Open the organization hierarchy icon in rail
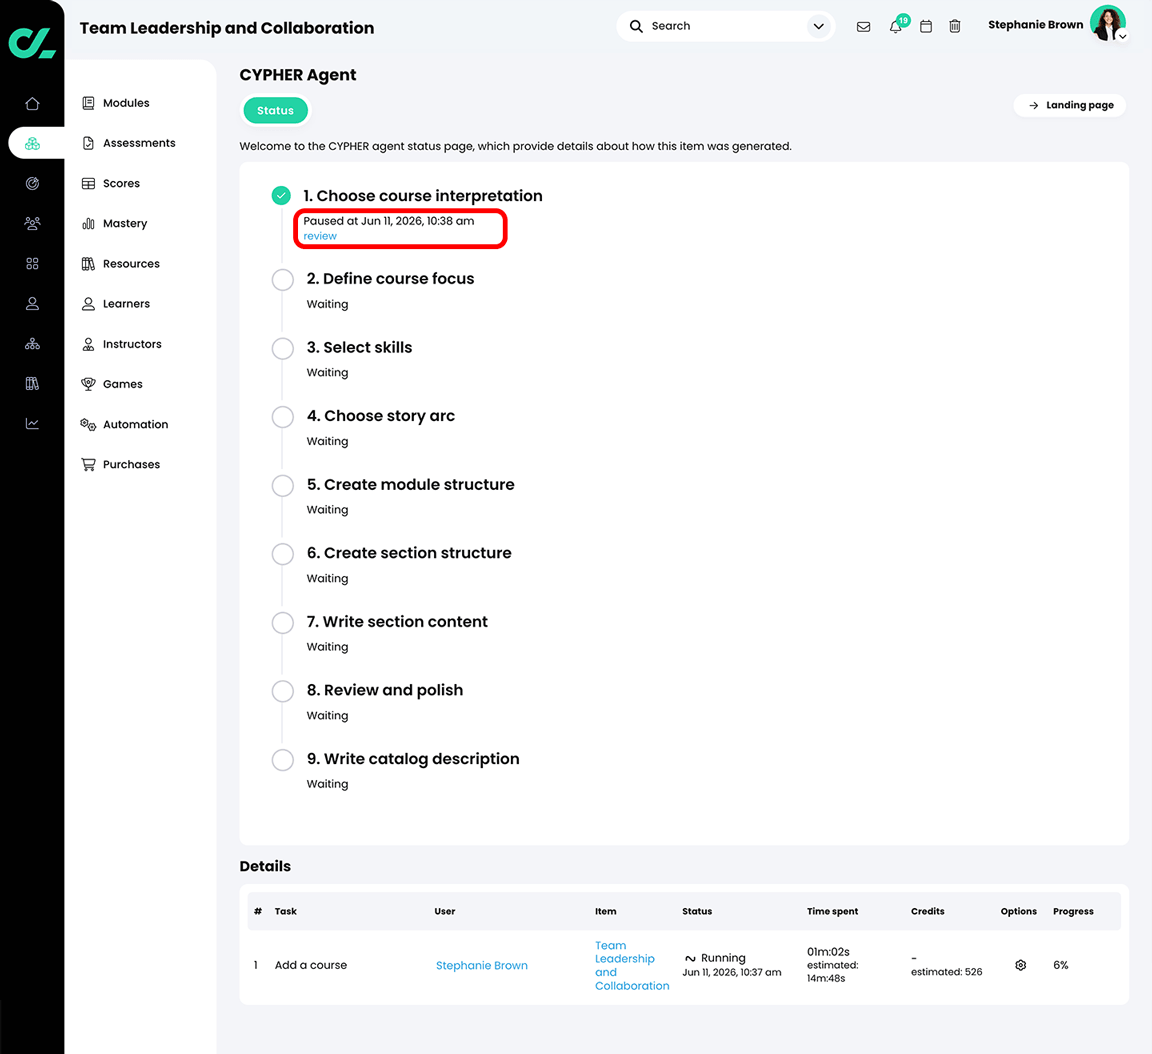The height and width of the screenshot is (1054, 1152). pyautogui.click(x=32, y=344)
